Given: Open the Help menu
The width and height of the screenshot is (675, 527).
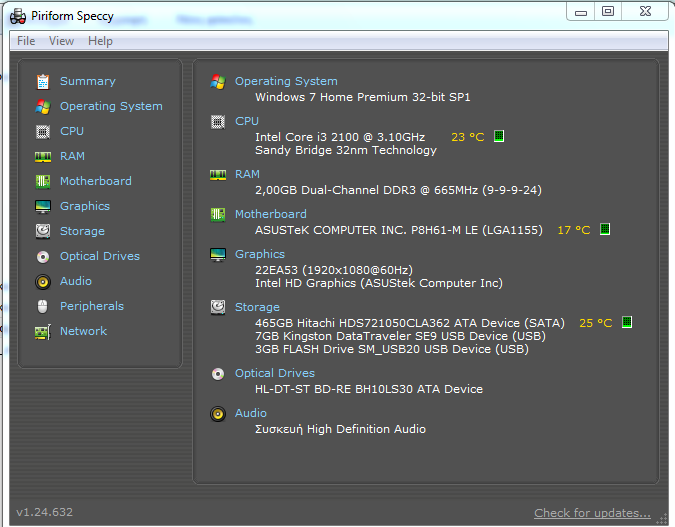Looking at the screenshot, I should (100, 41).
